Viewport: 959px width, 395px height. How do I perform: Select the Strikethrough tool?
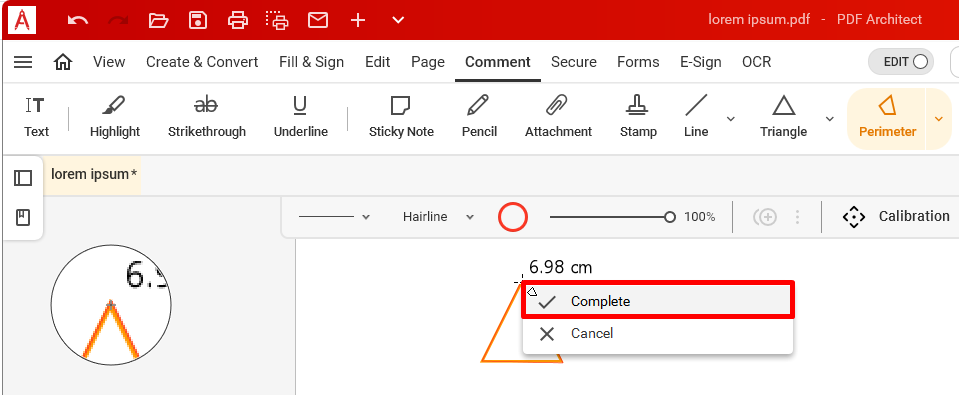[207, 117]
